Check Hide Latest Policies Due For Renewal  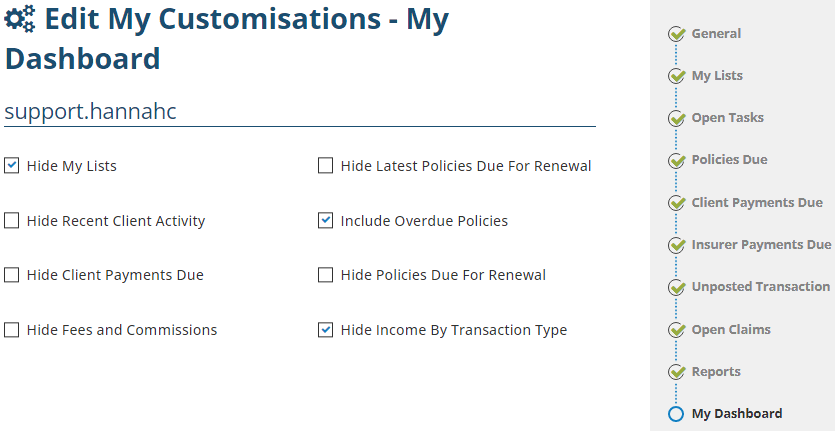[326, 166]
